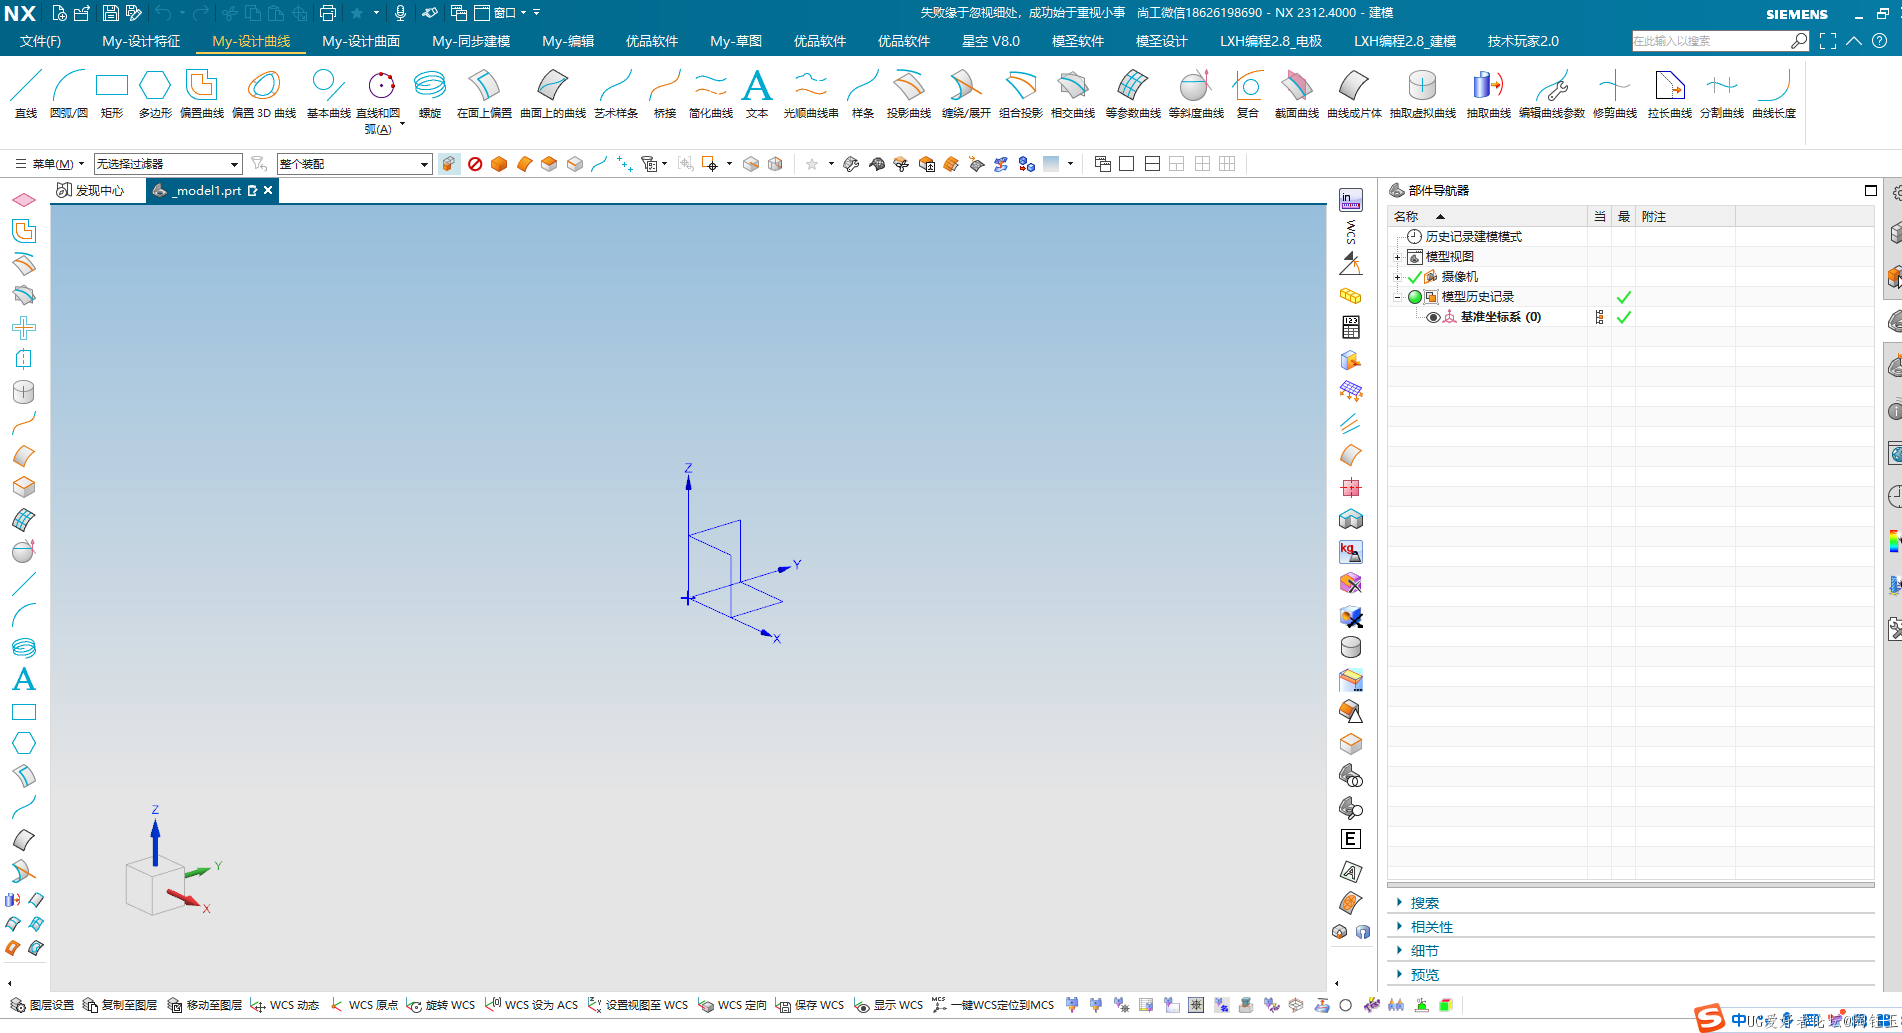Open the 文件(F) menu
Viewport: 1902px width, 1033px height.
point(40,41)
